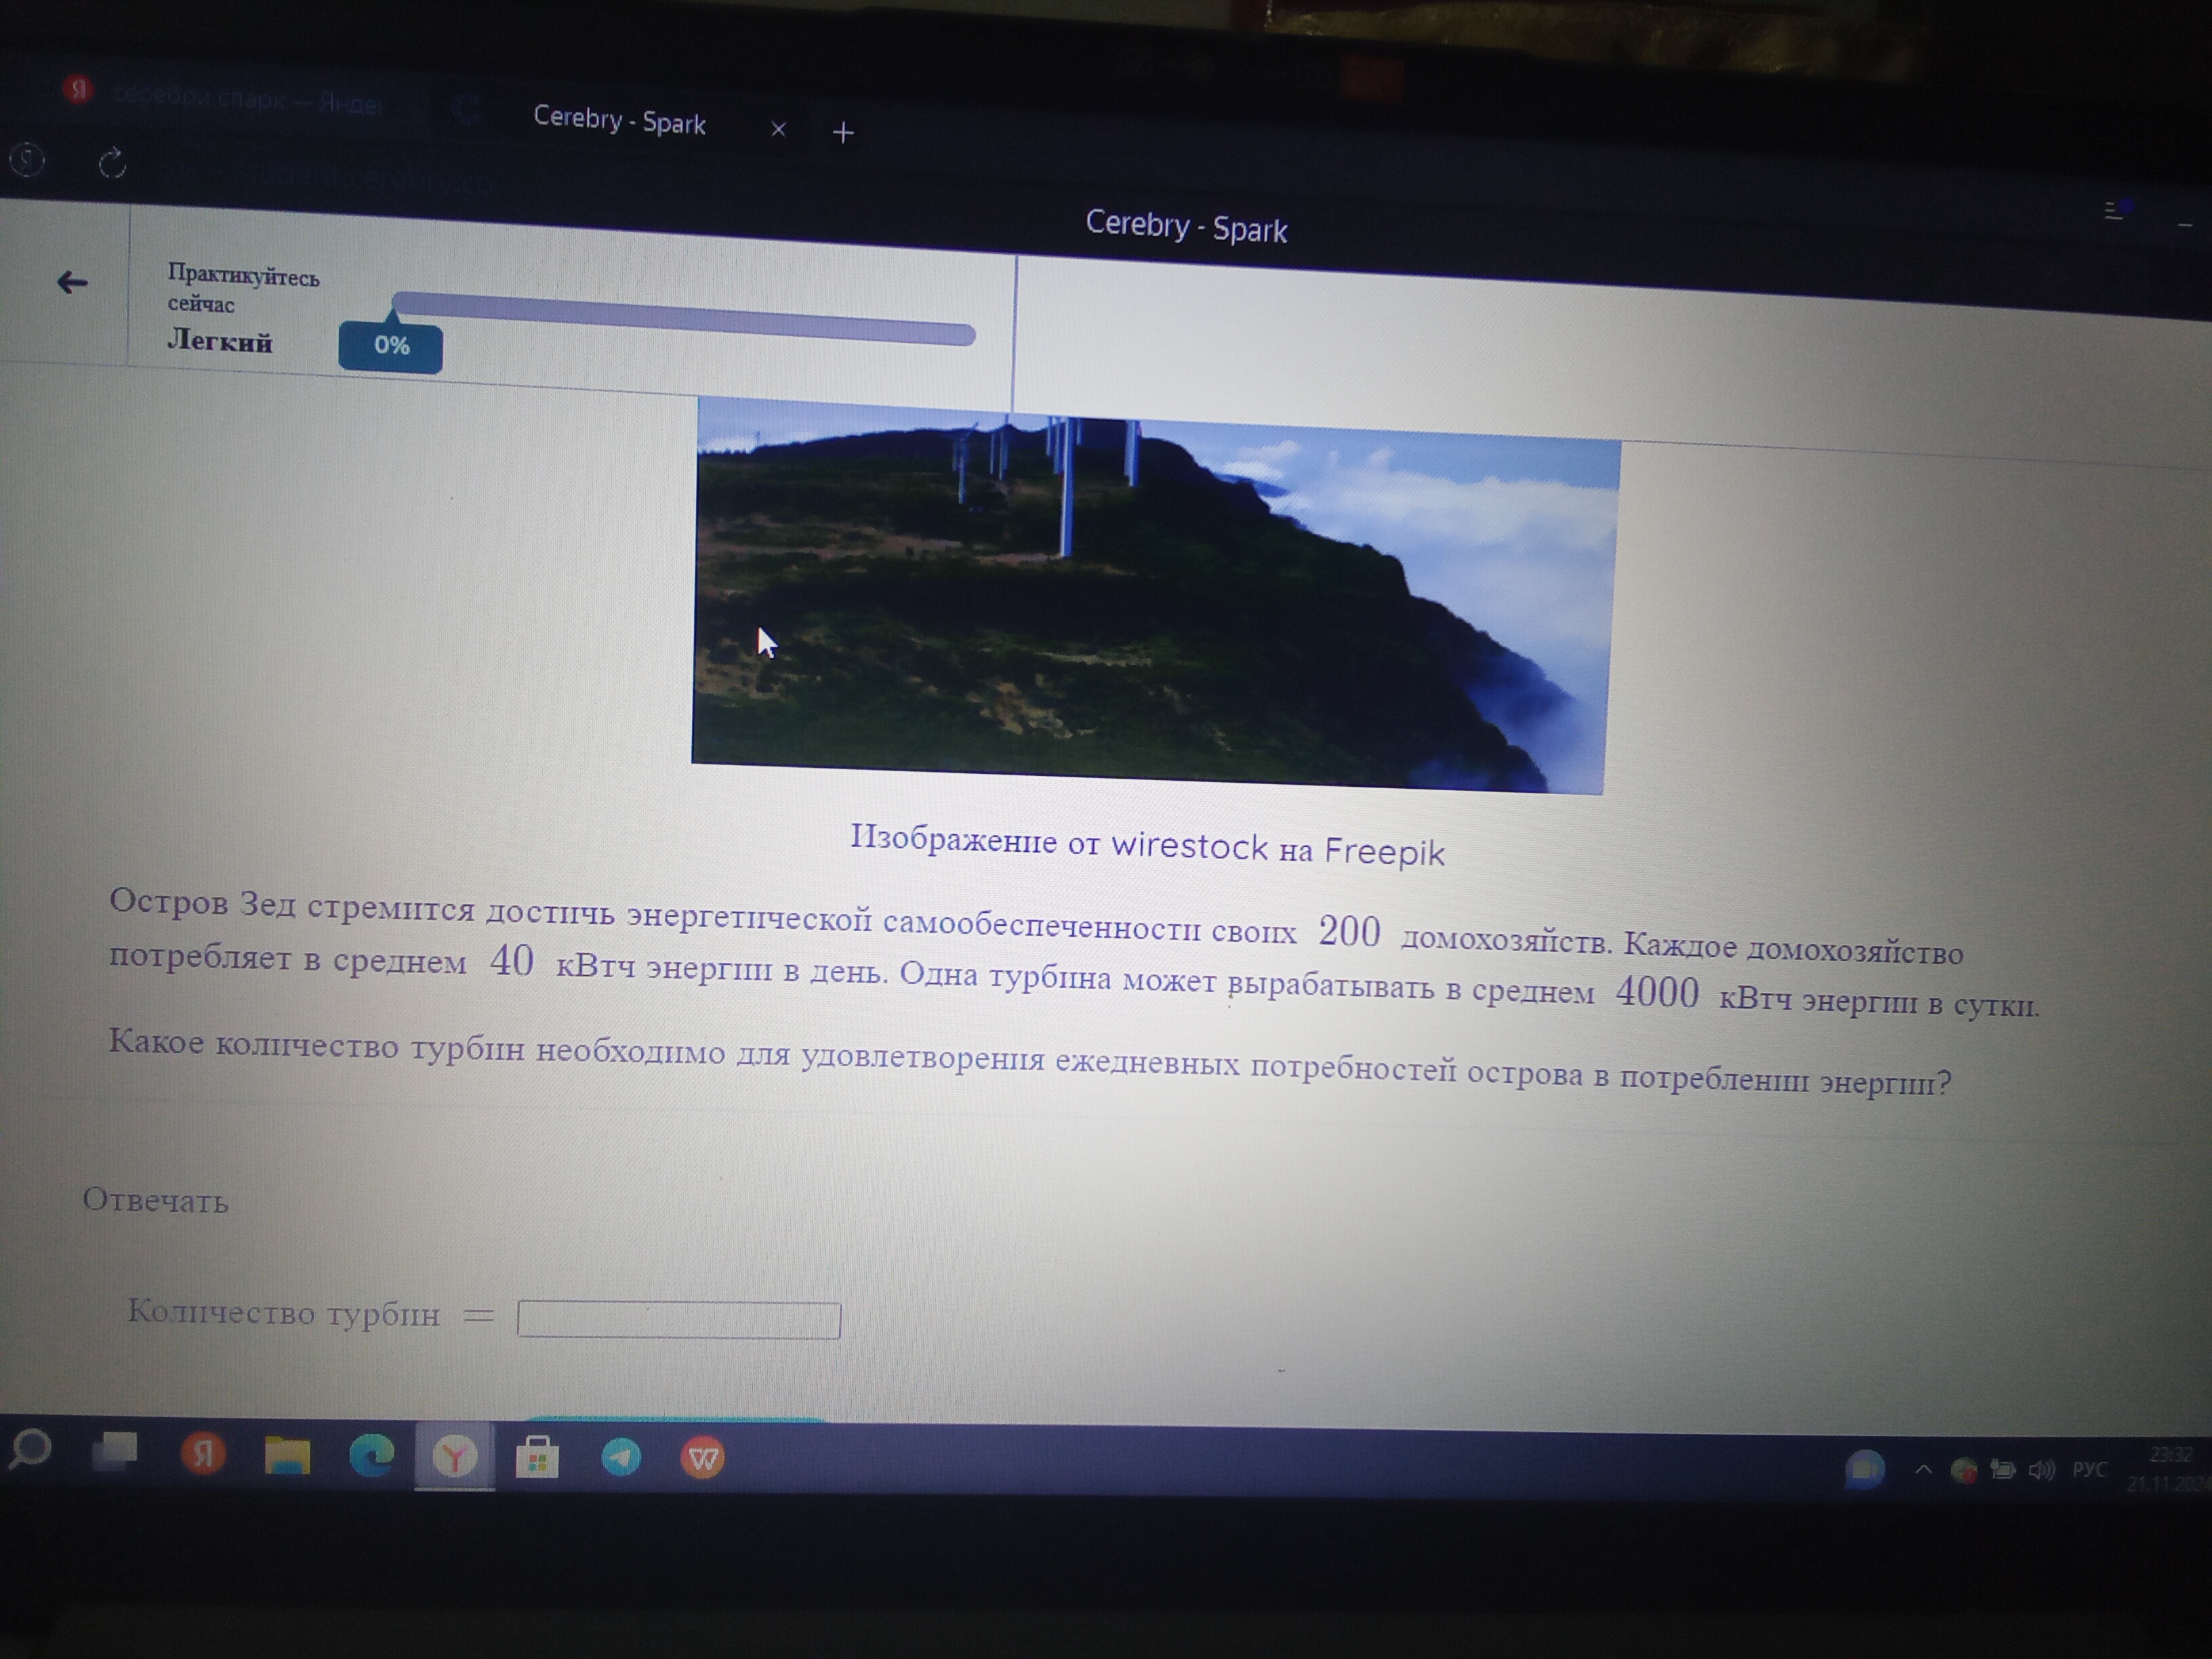The height and width of the screenshot is (1659, 2212).
Task: Select the Cerebry - Spark browser tab
Action: click(x=619, y=121)
